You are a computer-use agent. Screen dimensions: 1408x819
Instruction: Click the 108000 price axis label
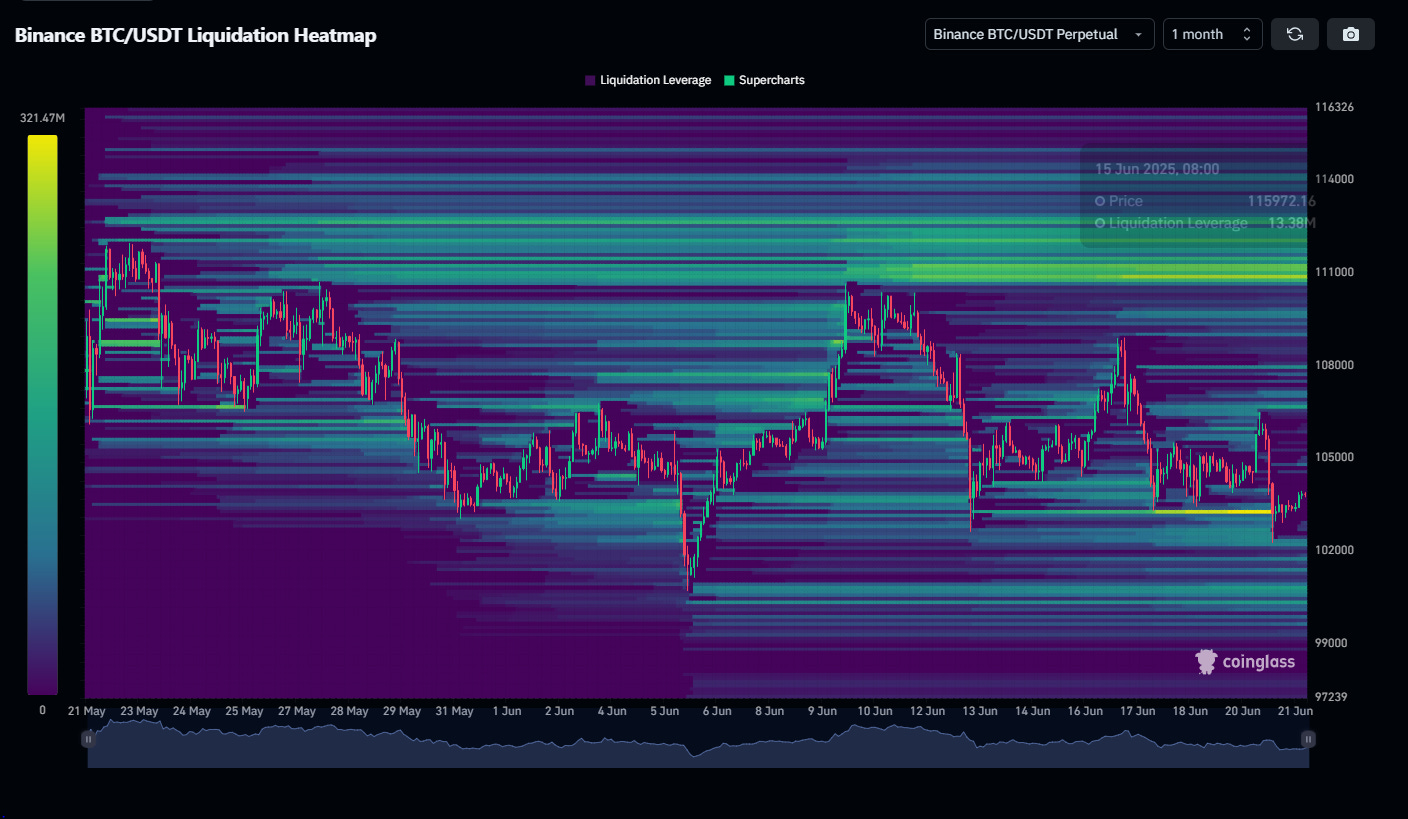(1334, 365)
